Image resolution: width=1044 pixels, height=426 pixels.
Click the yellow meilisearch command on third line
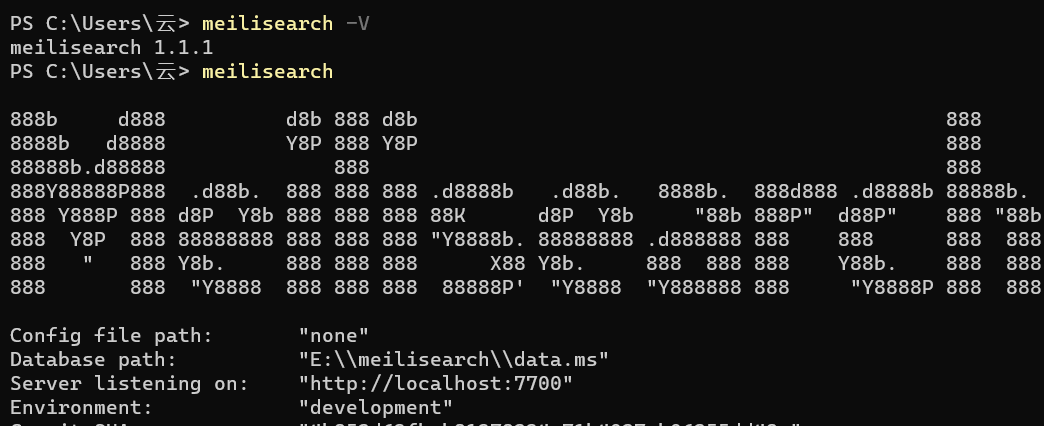coord(268,72)
